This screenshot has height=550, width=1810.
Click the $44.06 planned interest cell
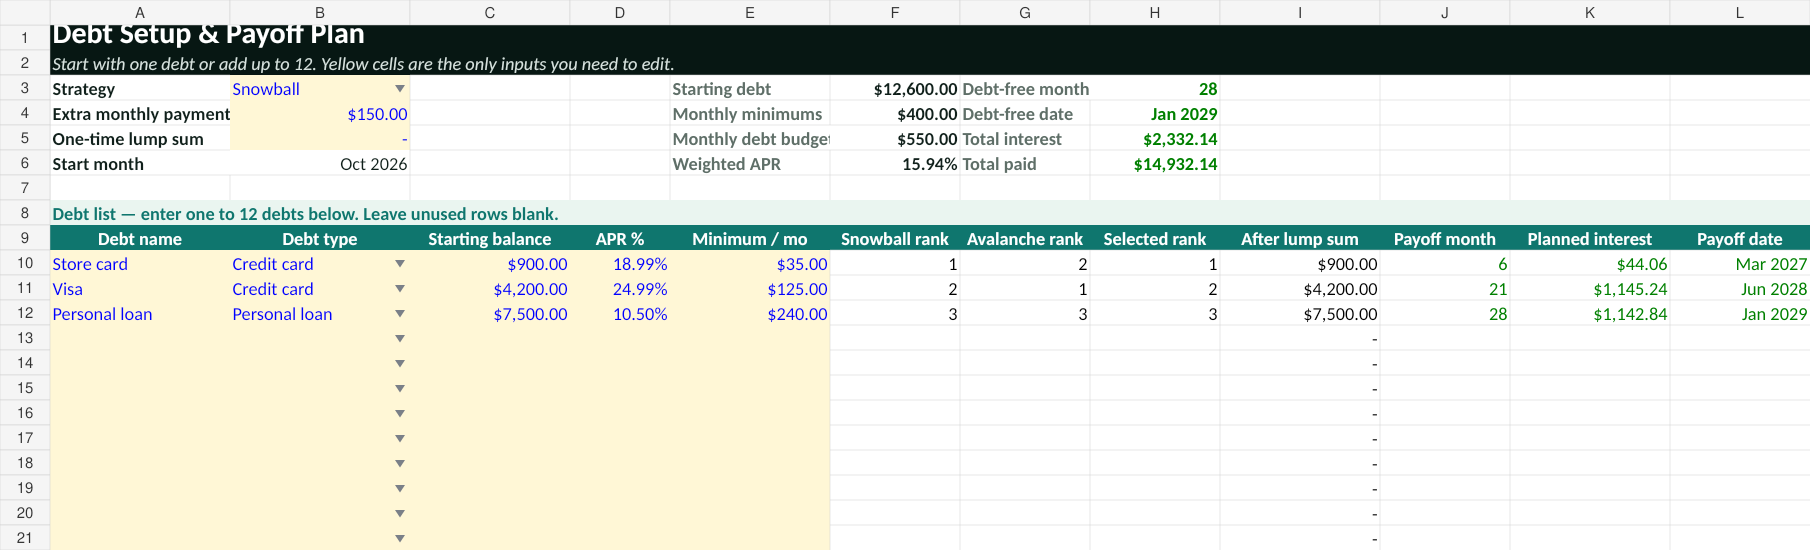pos(1590,264)
